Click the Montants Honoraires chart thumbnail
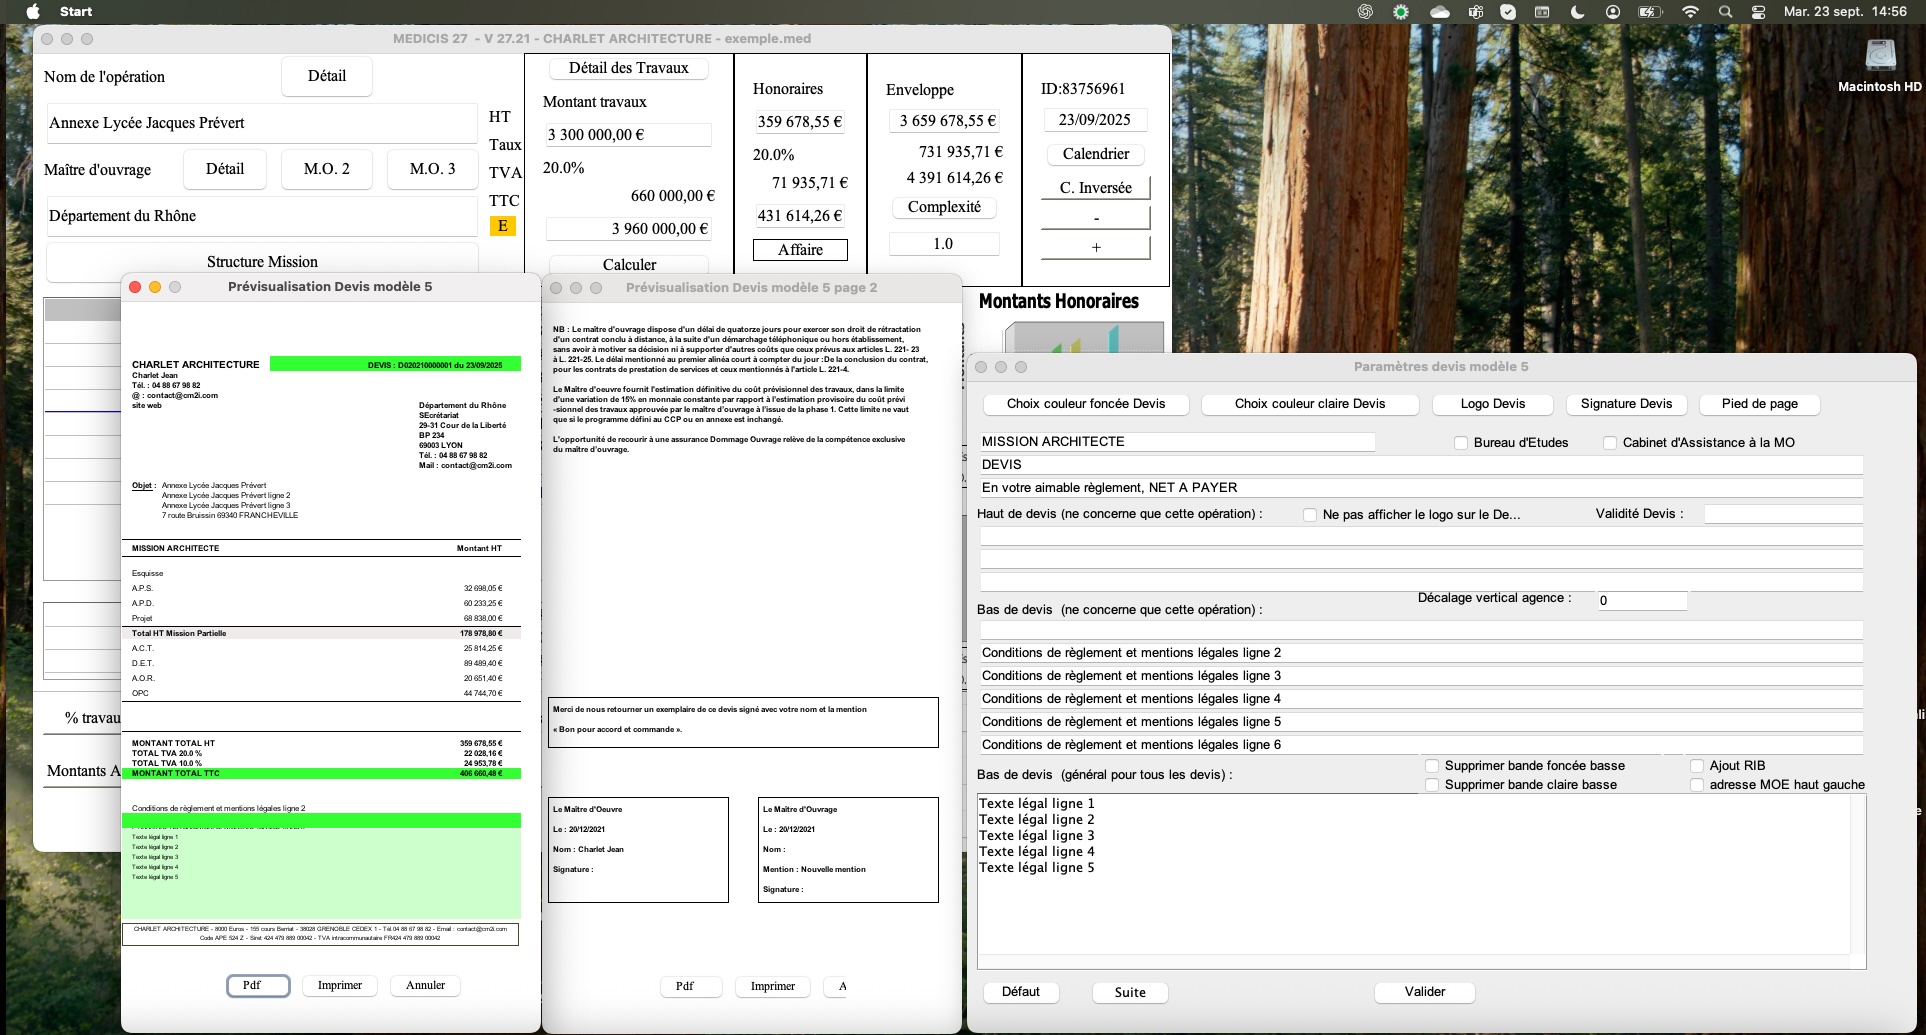This screenshot has width=1926, height=1035. point(1084,337)
